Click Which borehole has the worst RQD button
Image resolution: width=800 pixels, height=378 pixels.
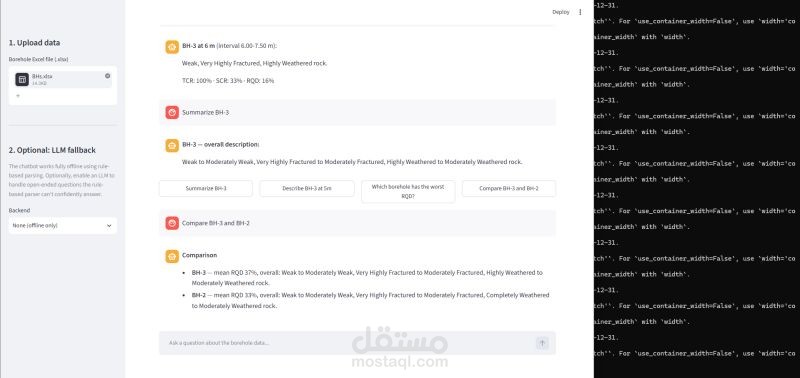point(408,191)
